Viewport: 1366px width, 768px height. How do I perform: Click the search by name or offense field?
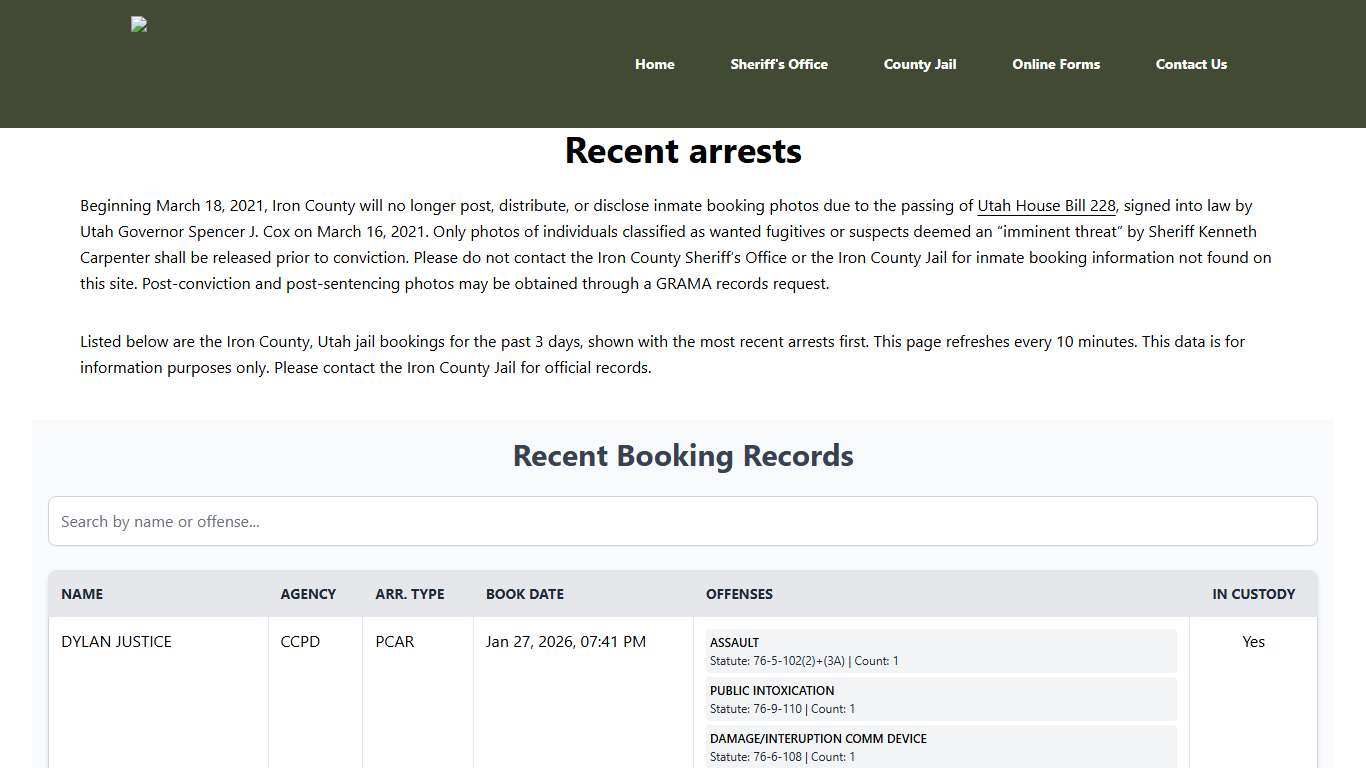pos(683,521)
